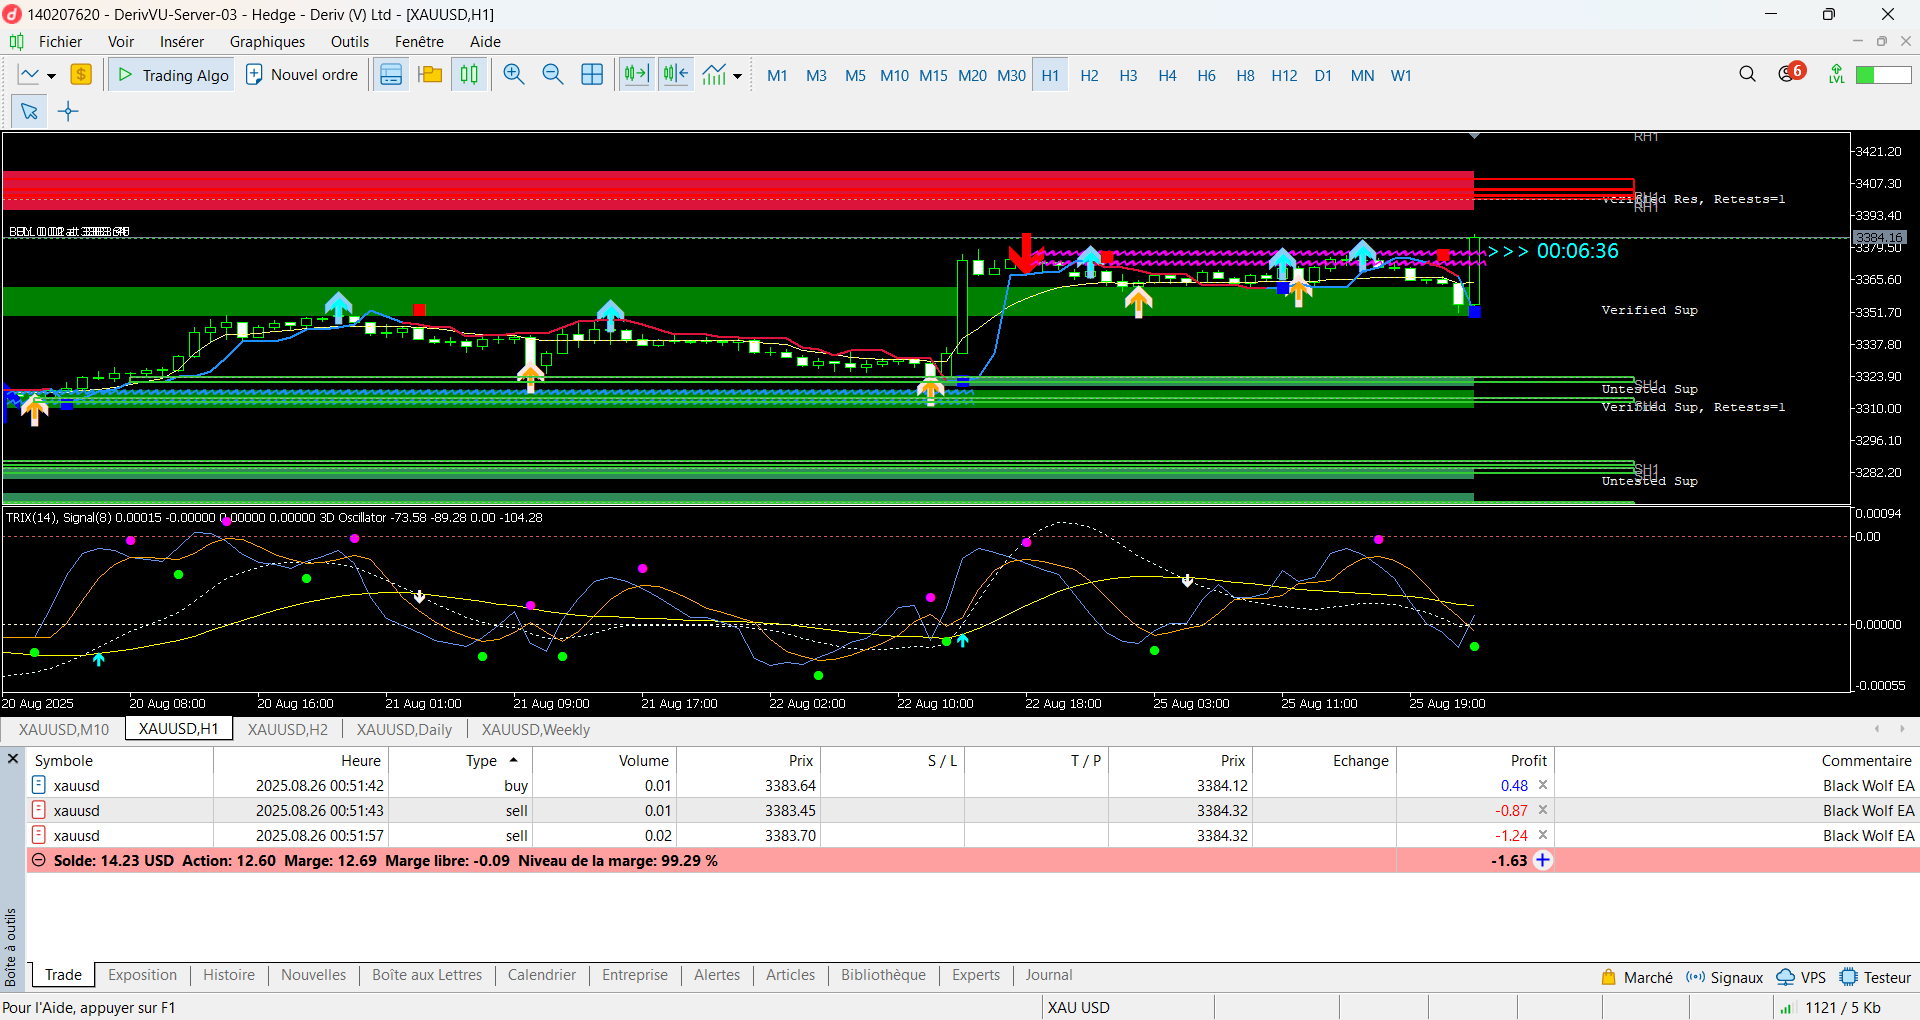Sort by the Type column arrow
The height and width of the screenshot is (1020, 1920).
[x=513, y=761]
